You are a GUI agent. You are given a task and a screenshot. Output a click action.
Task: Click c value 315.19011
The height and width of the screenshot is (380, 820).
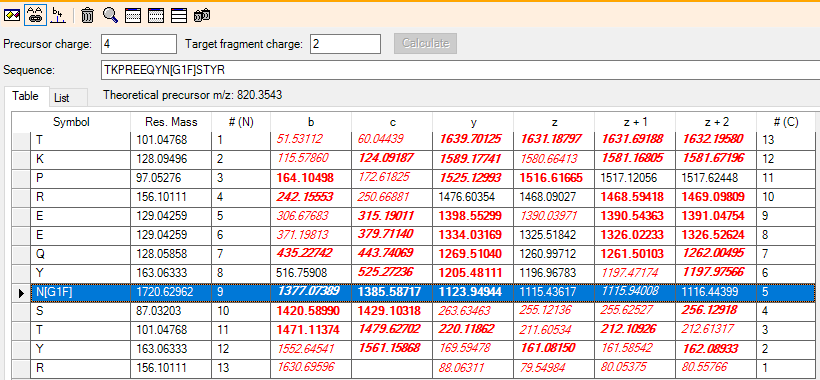[x=392, y=216]
